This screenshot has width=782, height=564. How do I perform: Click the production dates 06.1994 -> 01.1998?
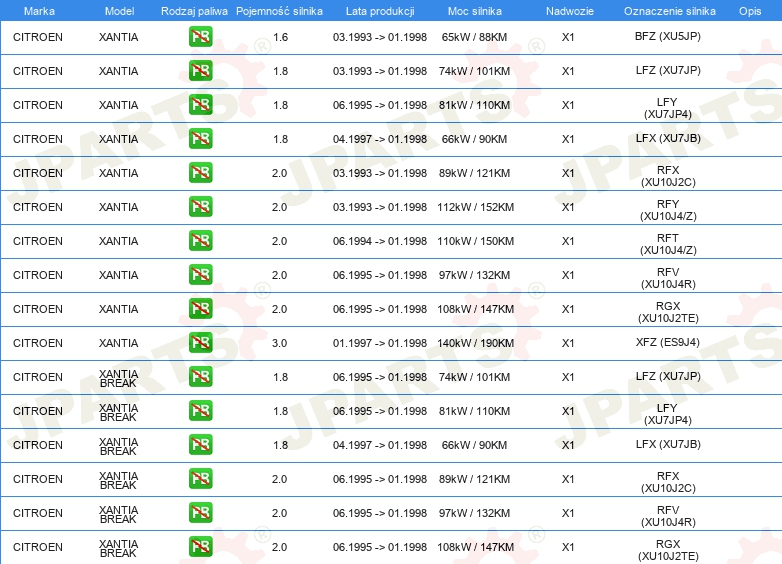point(380,241)
